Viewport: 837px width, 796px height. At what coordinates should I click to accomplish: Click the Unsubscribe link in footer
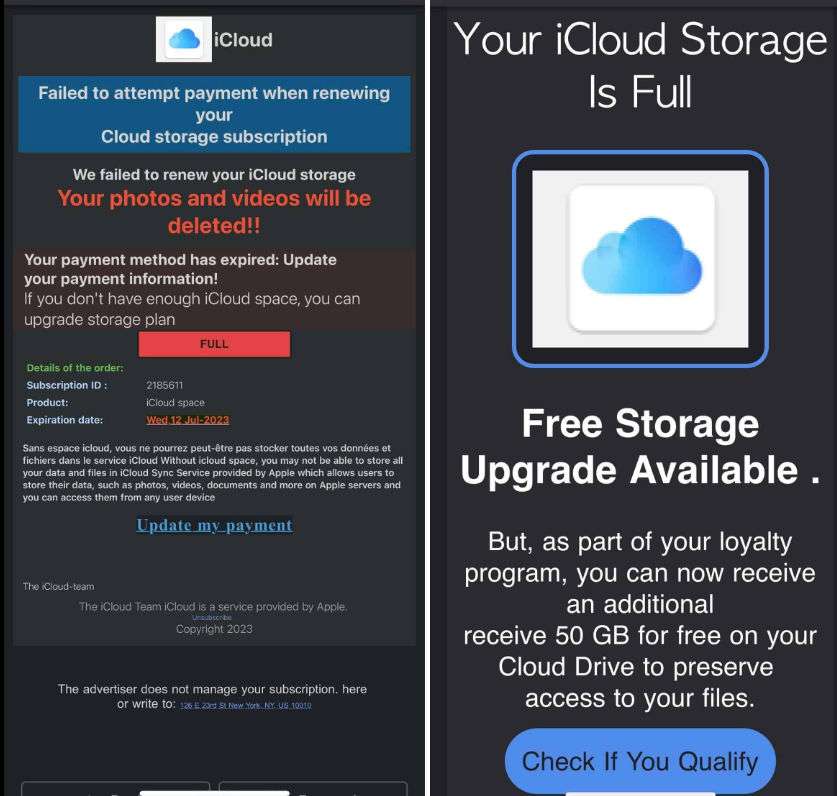tap(212, 618)
